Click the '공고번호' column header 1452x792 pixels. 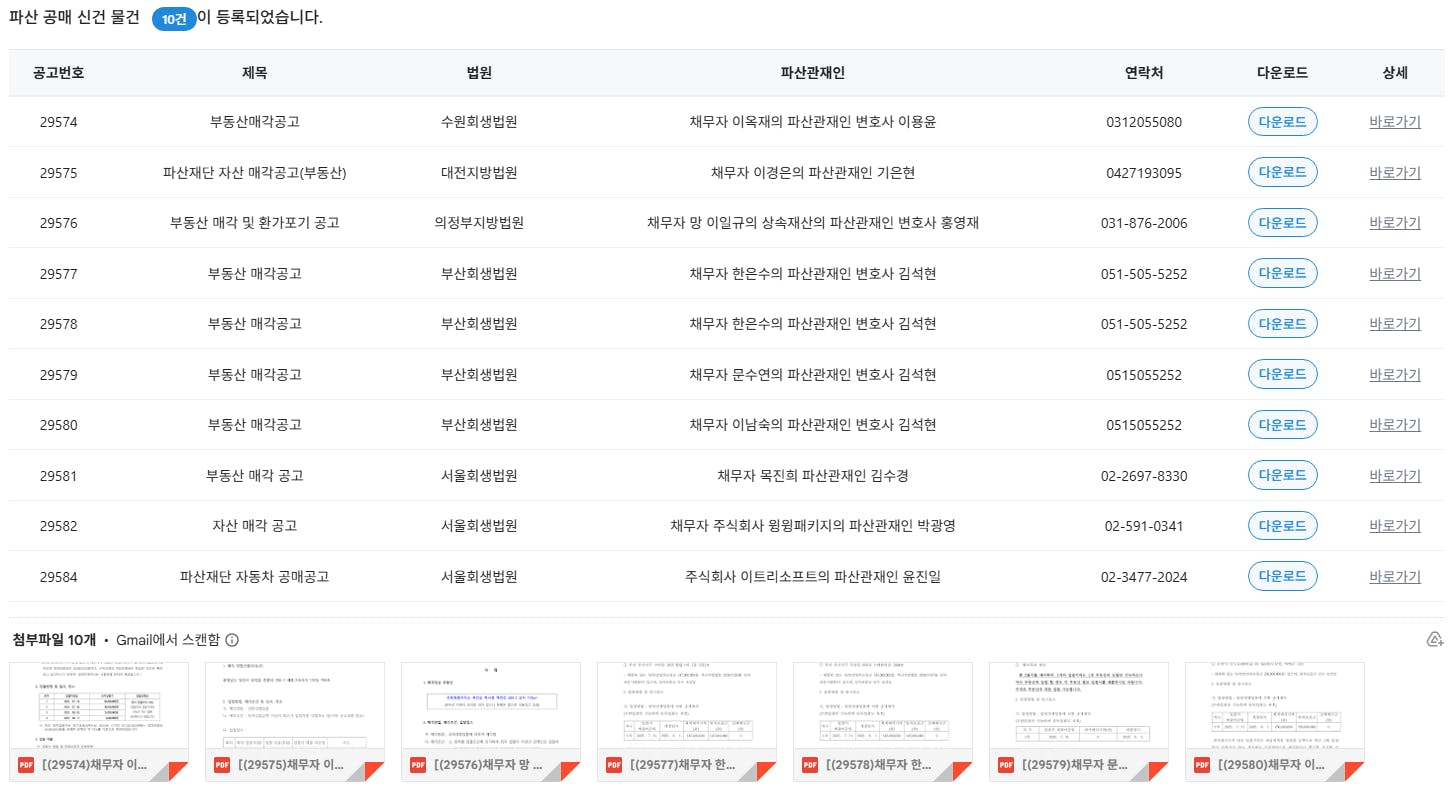[58, 73]
